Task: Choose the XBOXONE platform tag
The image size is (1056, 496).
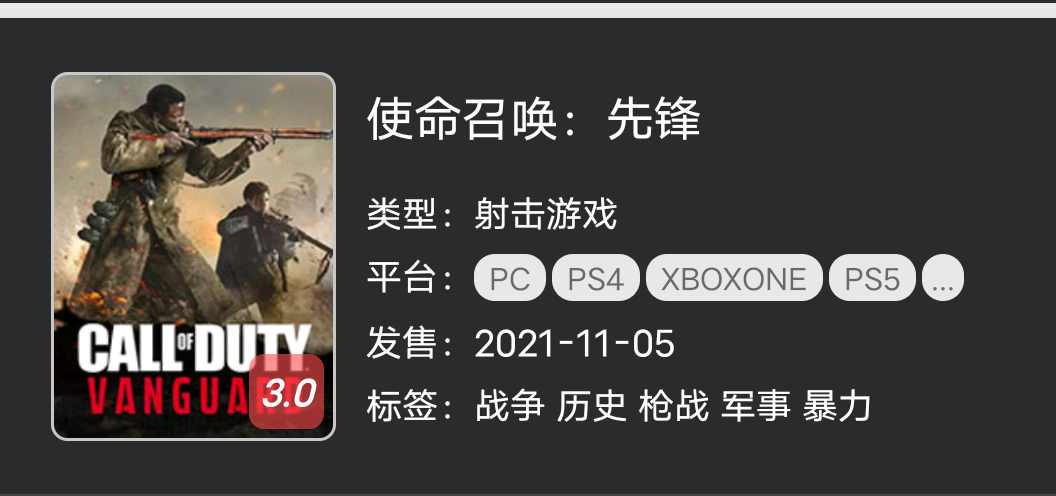Action: (734, 278)
